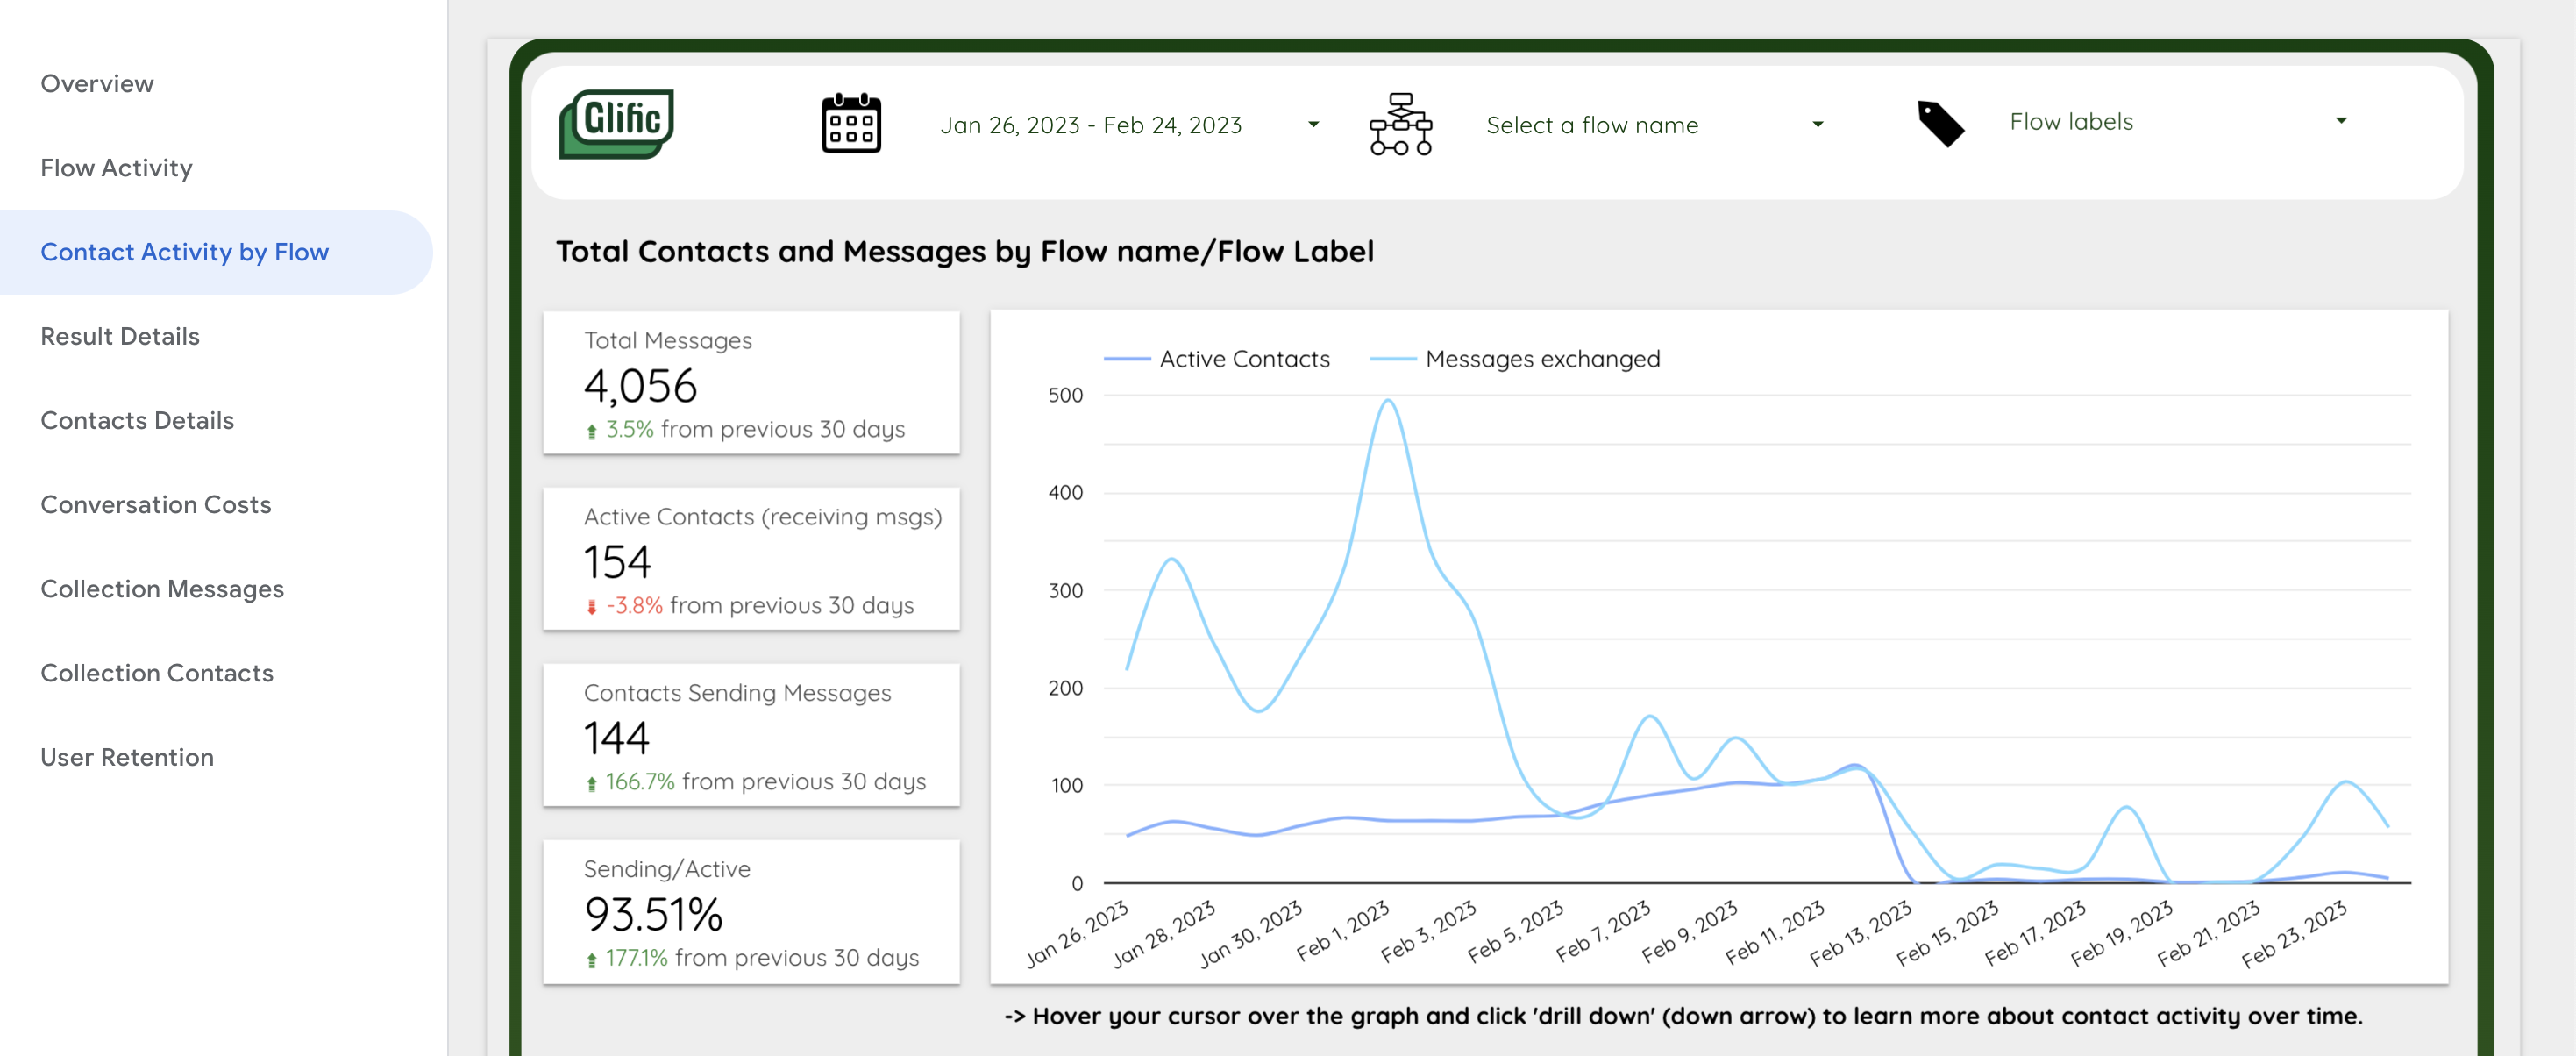Image resolution: width=2576 pixels, height=1056 pixels.
Task: Click the date range dropdown arrow
Action: point(1313,125)
